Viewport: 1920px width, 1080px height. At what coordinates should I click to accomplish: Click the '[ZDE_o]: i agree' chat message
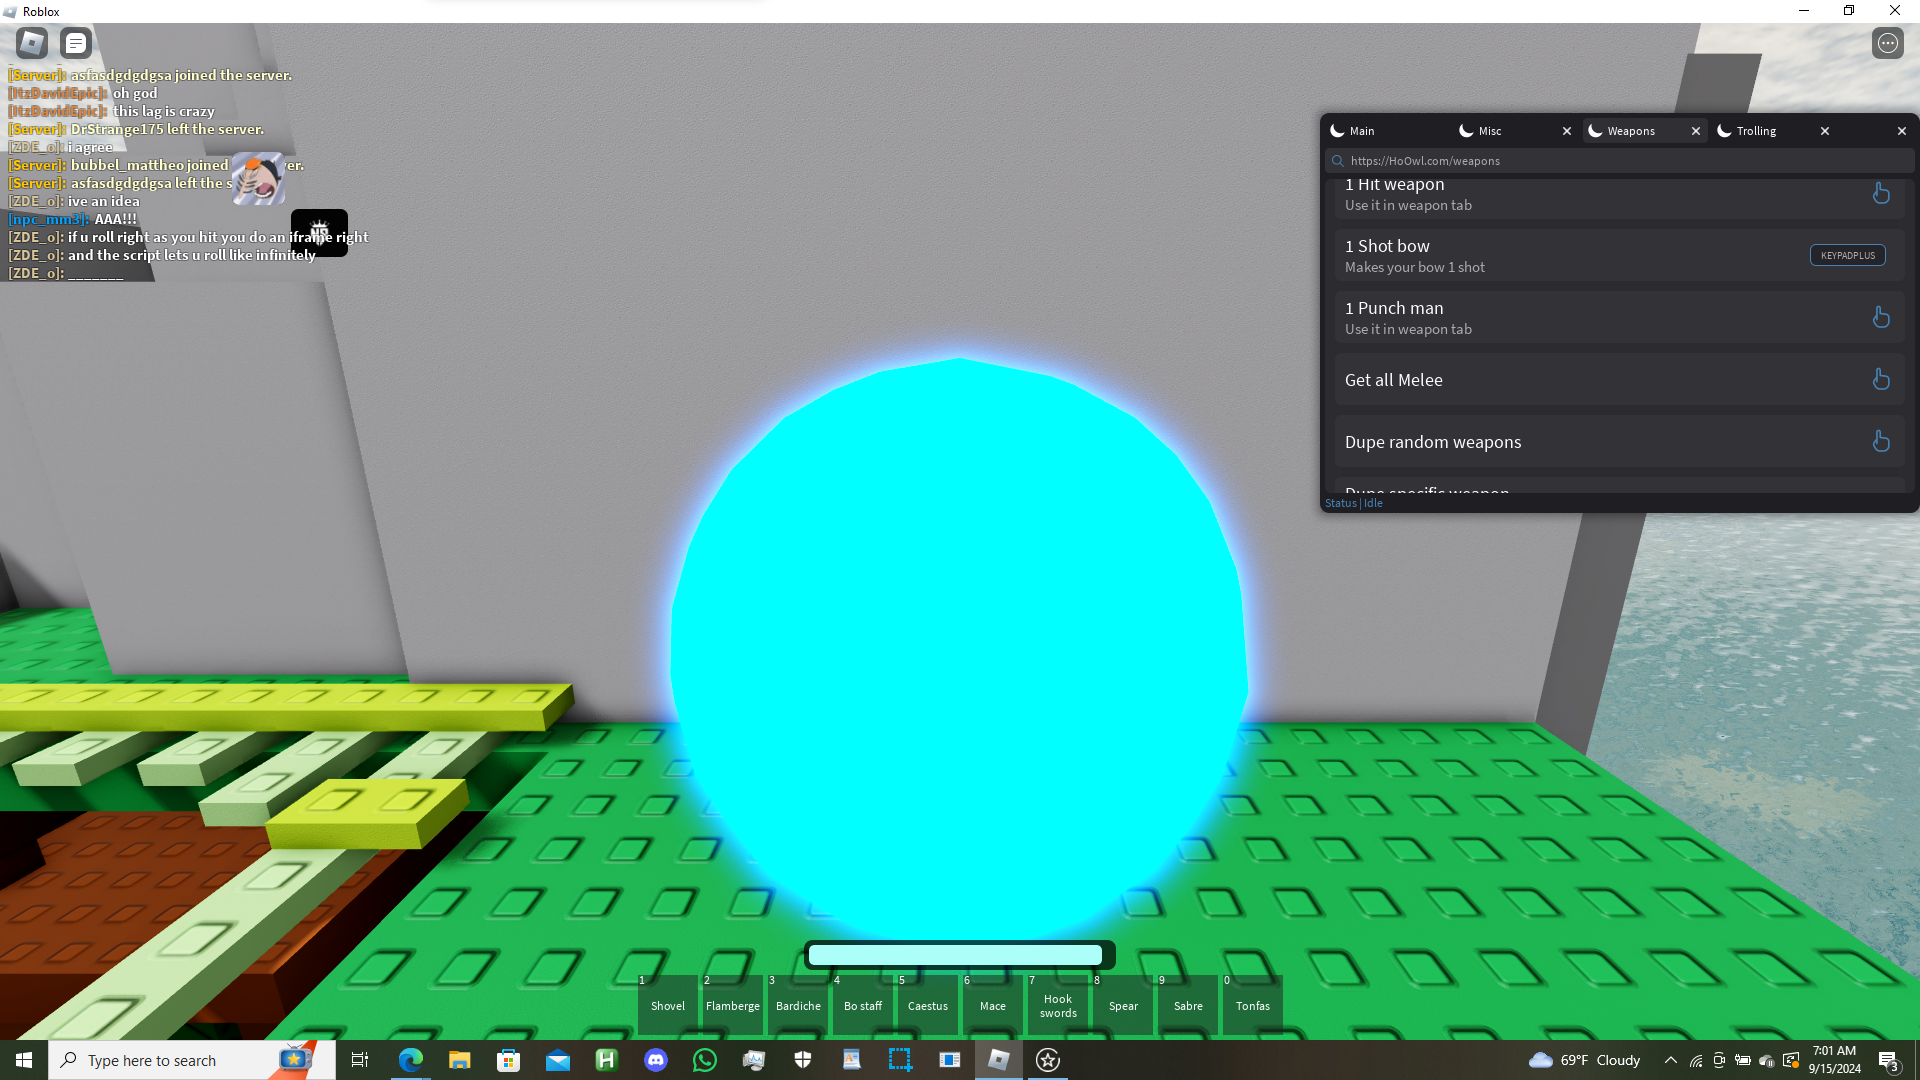click(x=61, y=147)
